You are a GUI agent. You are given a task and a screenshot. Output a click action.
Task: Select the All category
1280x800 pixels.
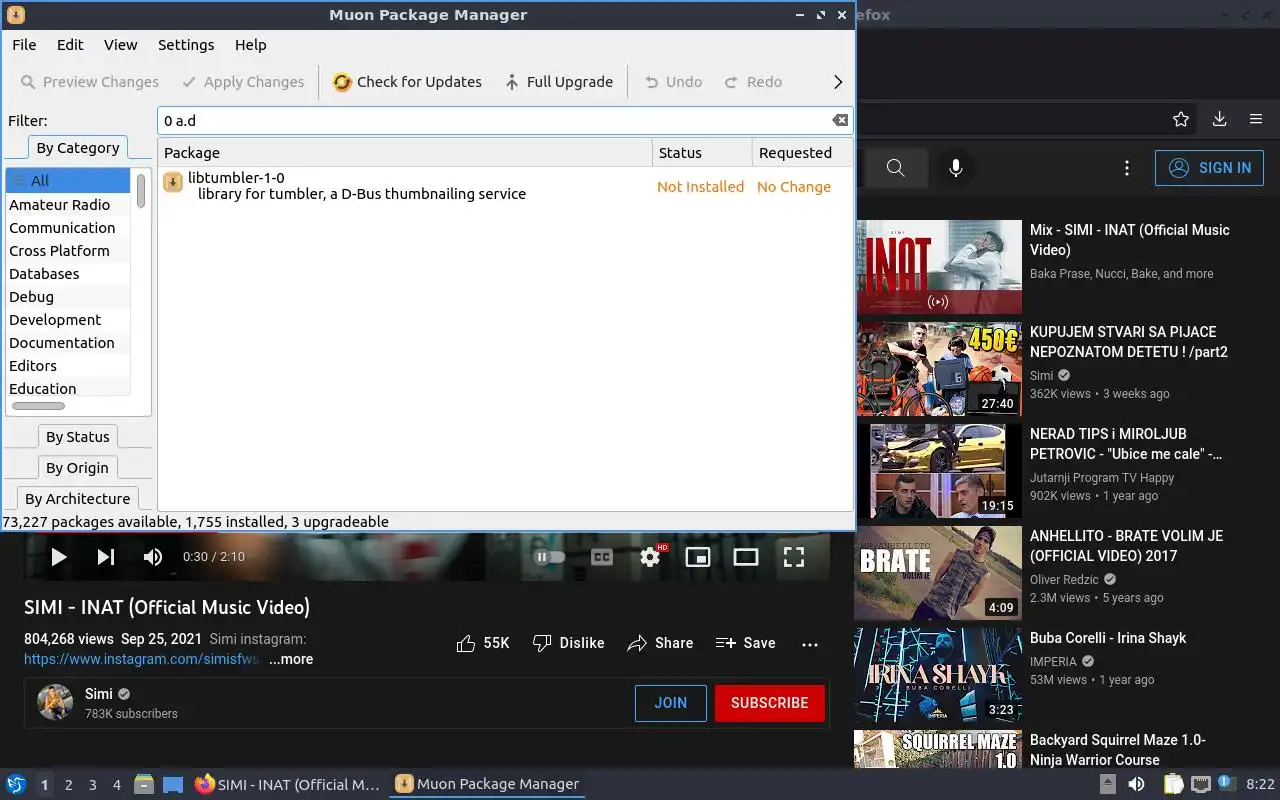[x=68, y=181]
